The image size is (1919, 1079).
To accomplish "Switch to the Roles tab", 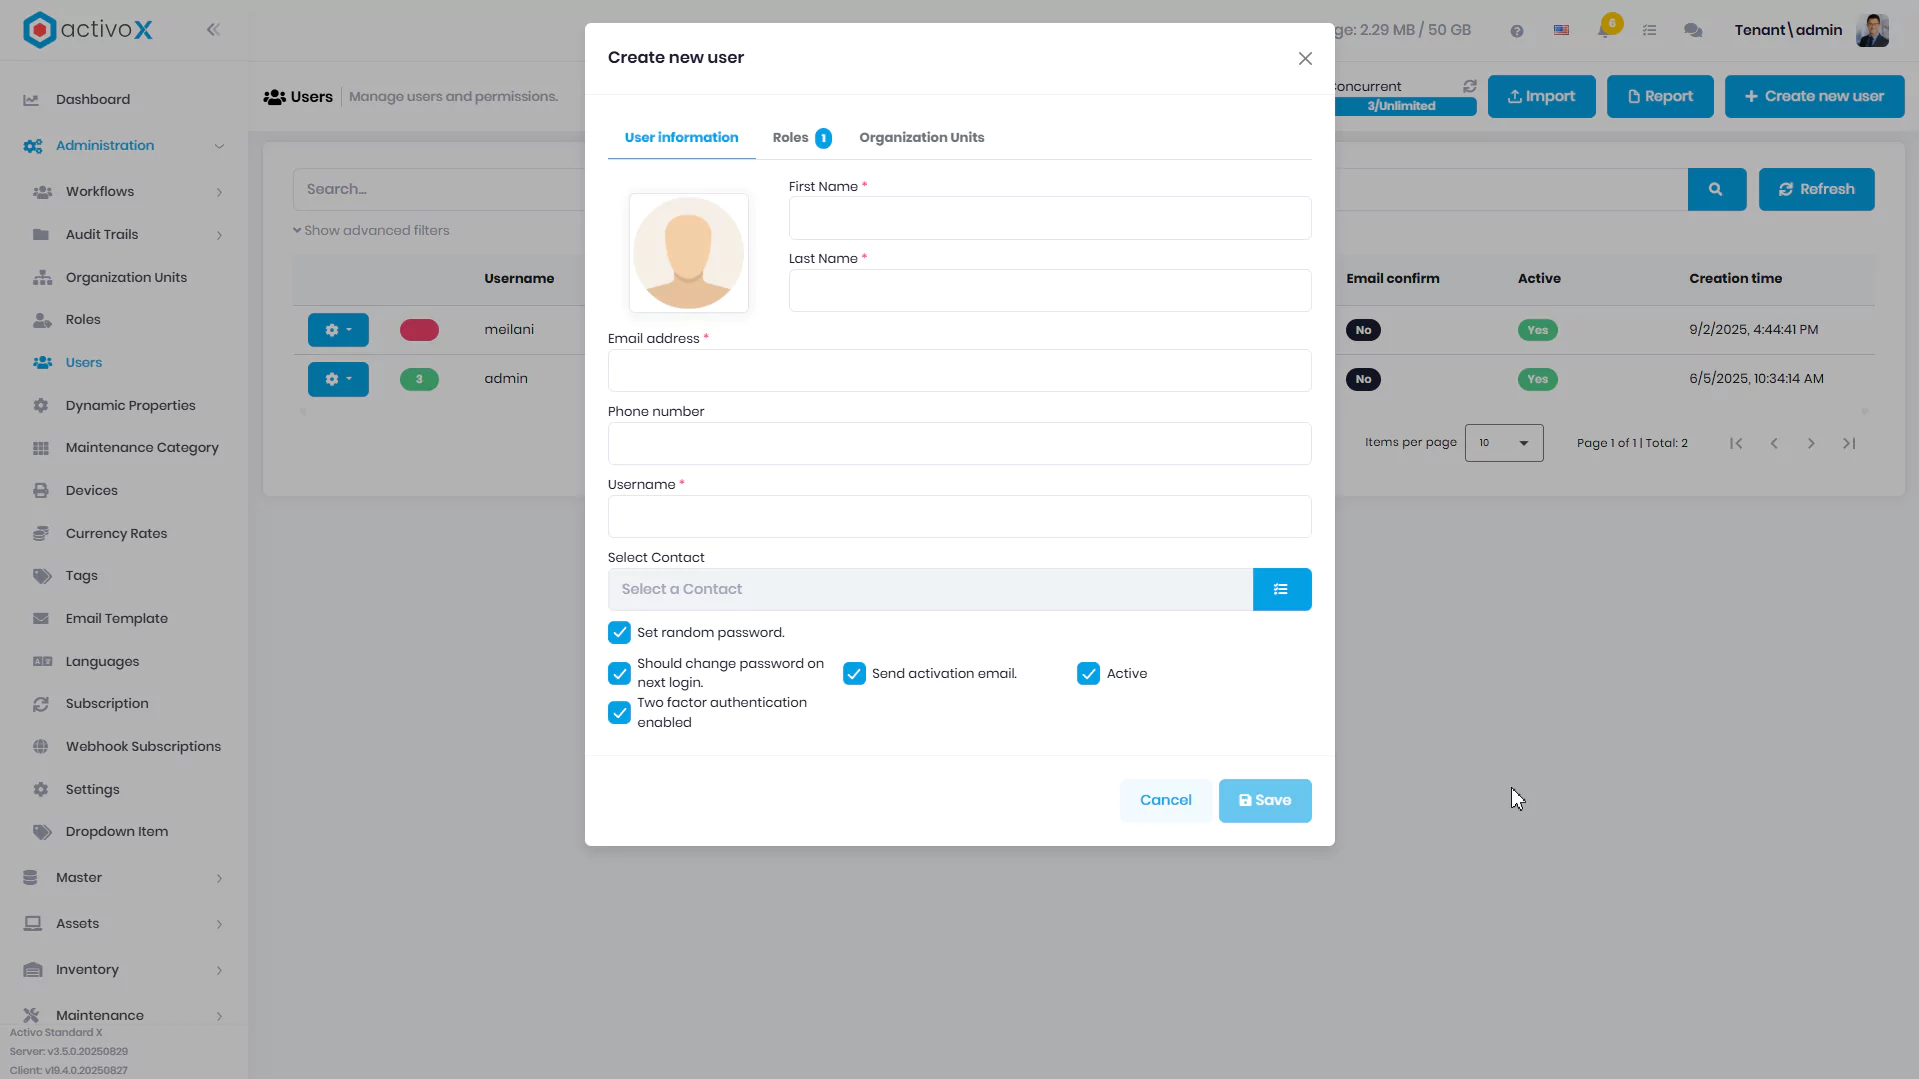I will click(x=801, y=138).
